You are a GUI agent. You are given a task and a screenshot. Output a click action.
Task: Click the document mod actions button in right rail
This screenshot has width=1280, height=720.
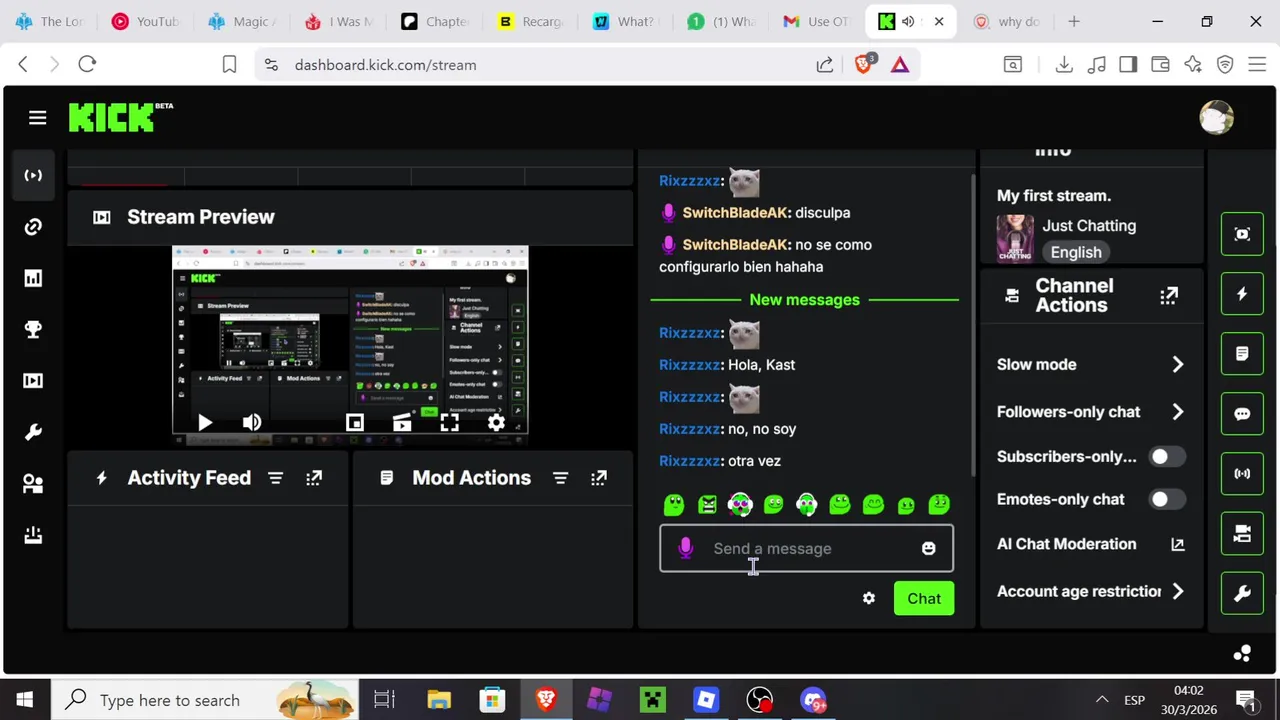pos(1242,354)
